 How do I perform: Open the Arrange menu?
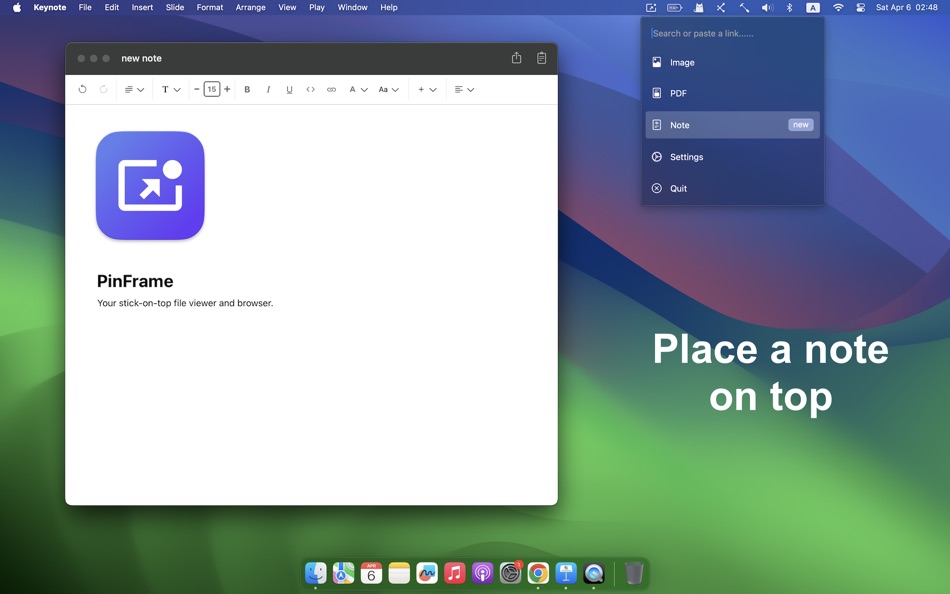tap(251, 7)
